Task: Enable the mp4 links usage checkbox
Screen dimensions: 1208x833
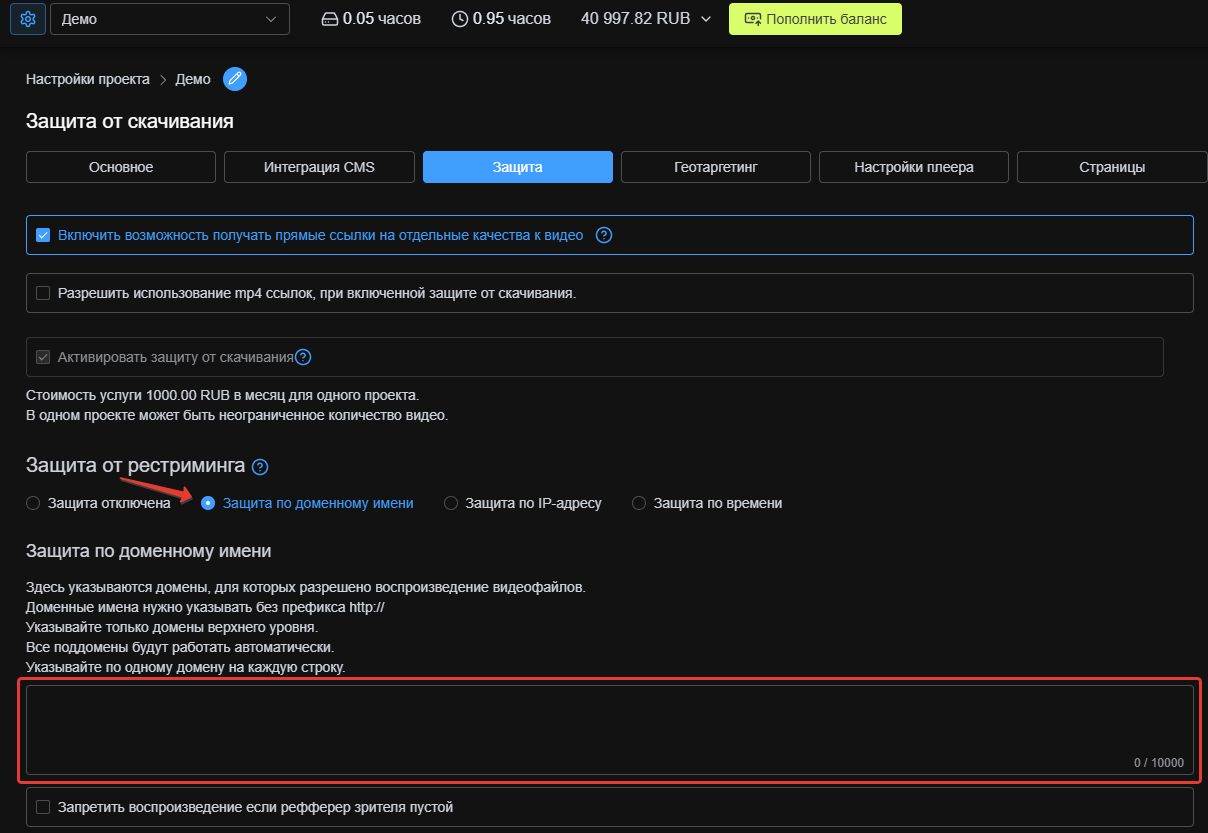Action: point(43,294)
